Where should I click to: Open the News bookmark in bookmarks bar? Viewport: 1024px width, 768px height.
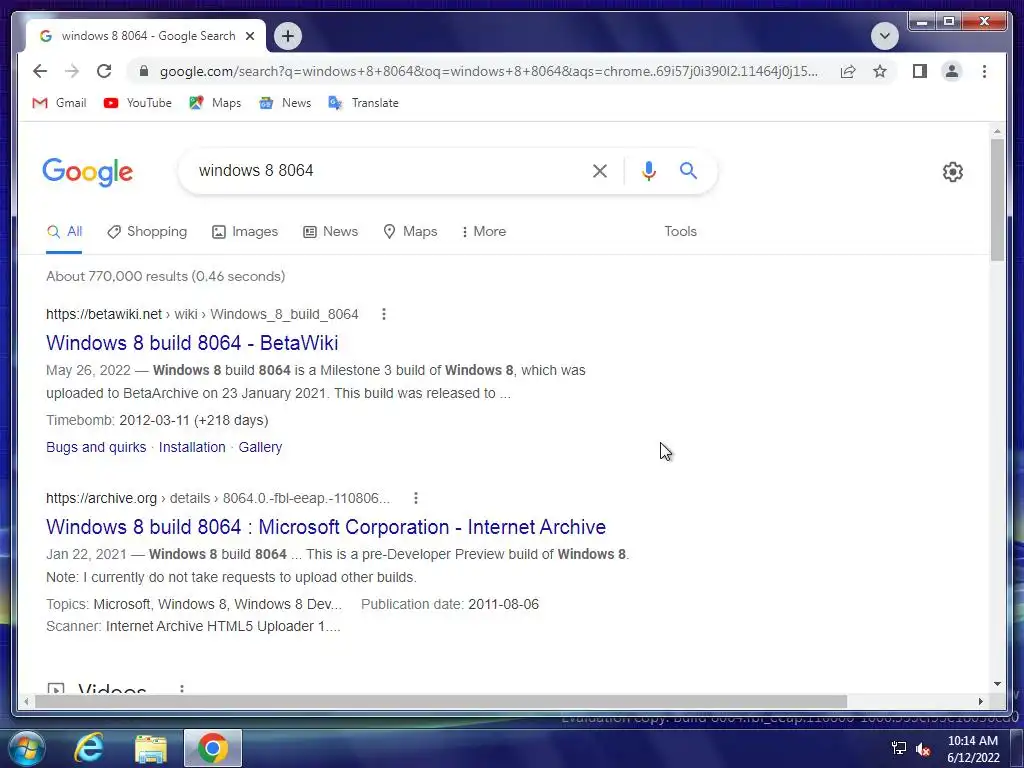pyautogui.click(x=285, y=103)
